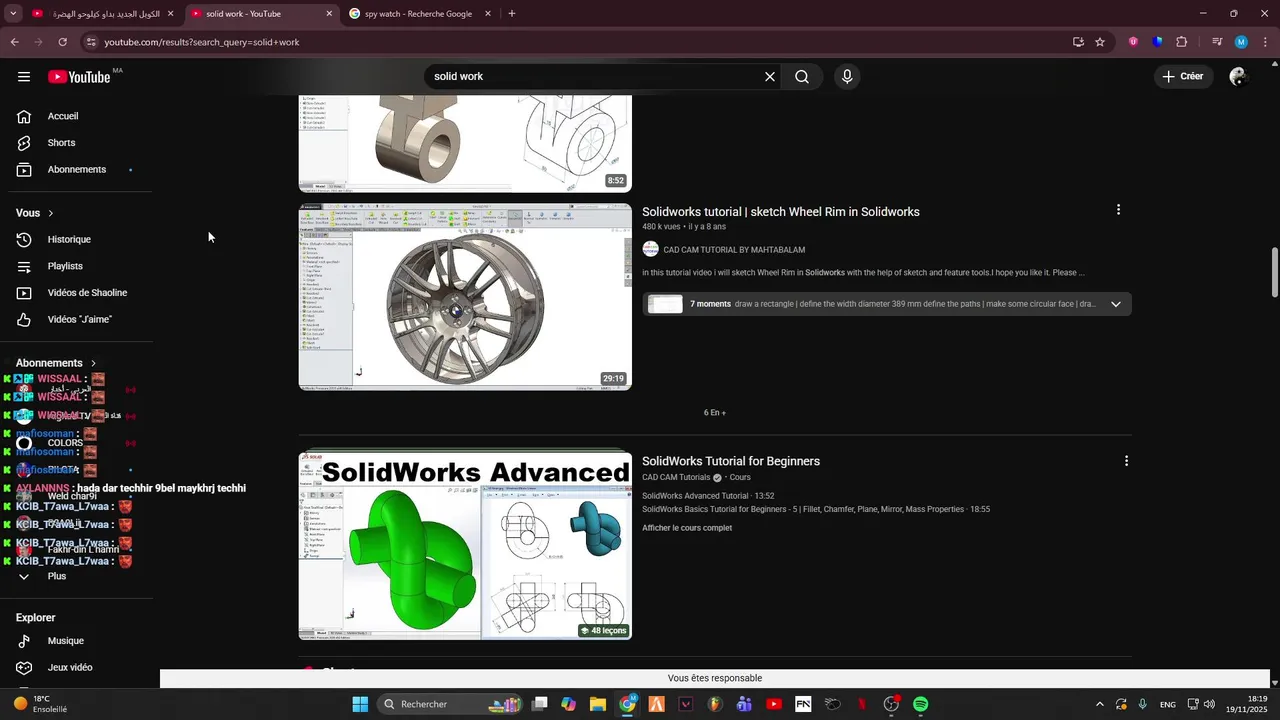Viewport: 1280px width, 720px height.
Task: Open the Chrome profile M avatar
Action: click(x=1241, y=42)
